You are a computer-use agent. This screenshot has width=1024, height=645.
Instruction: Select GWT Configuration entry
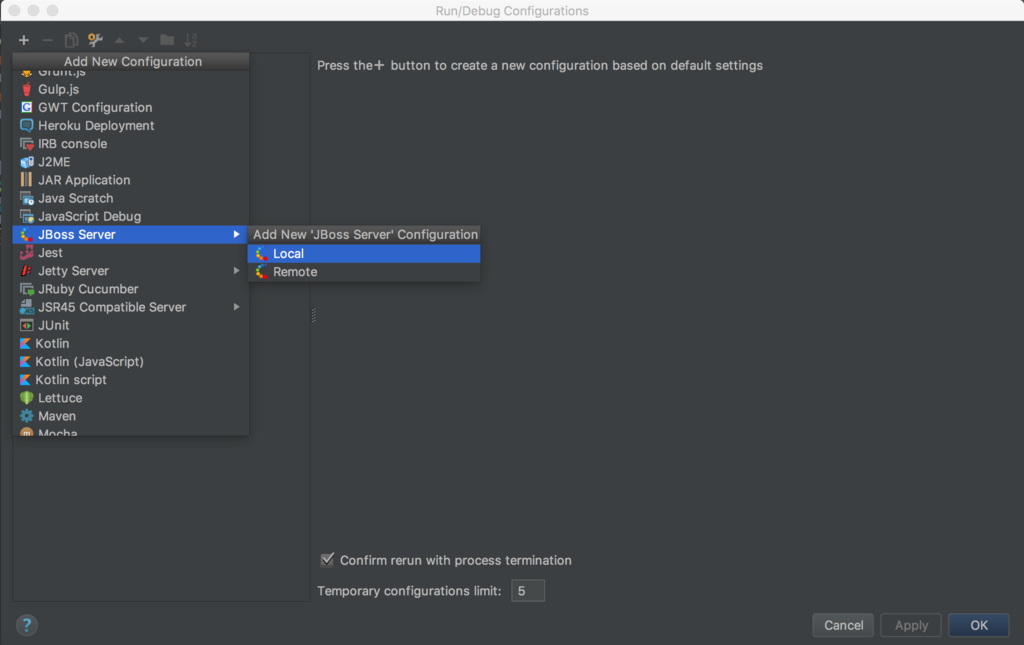coord(131,107)
